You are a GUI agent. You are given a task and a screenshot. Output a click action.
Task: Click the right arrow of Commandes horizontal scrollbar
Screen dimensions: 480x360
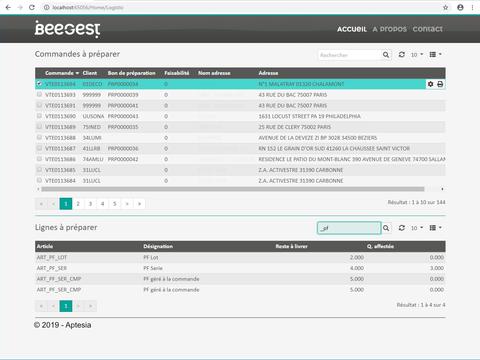point(442,189)
